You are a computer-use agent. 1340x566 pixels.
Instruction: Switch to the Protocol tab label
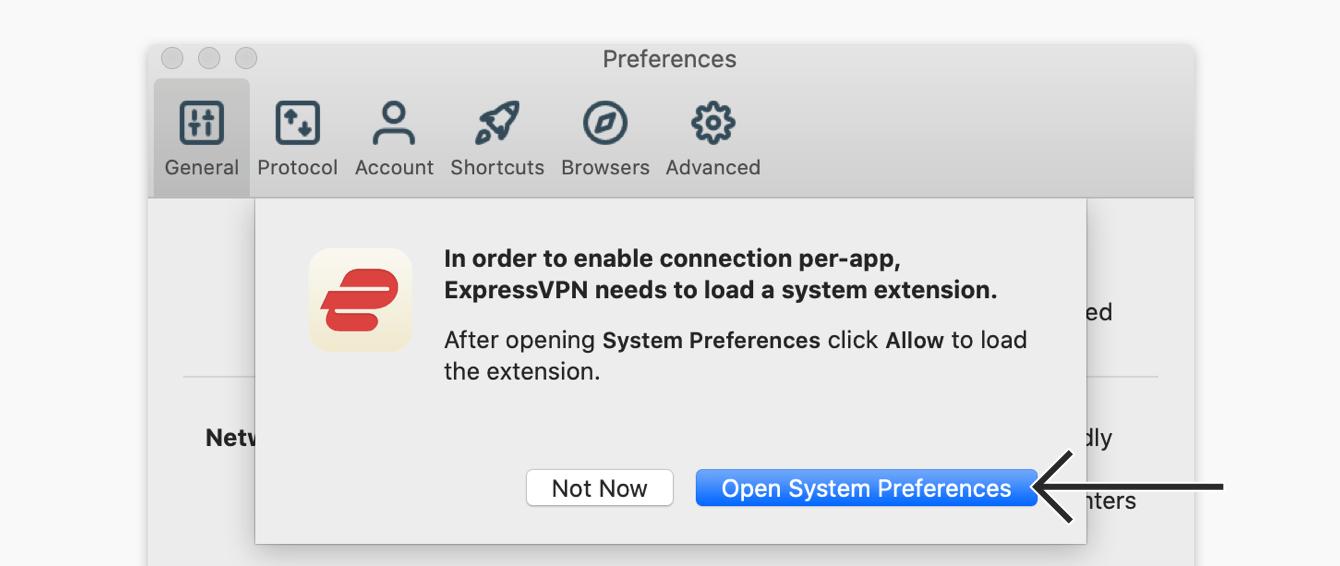[x=298, y=168]
